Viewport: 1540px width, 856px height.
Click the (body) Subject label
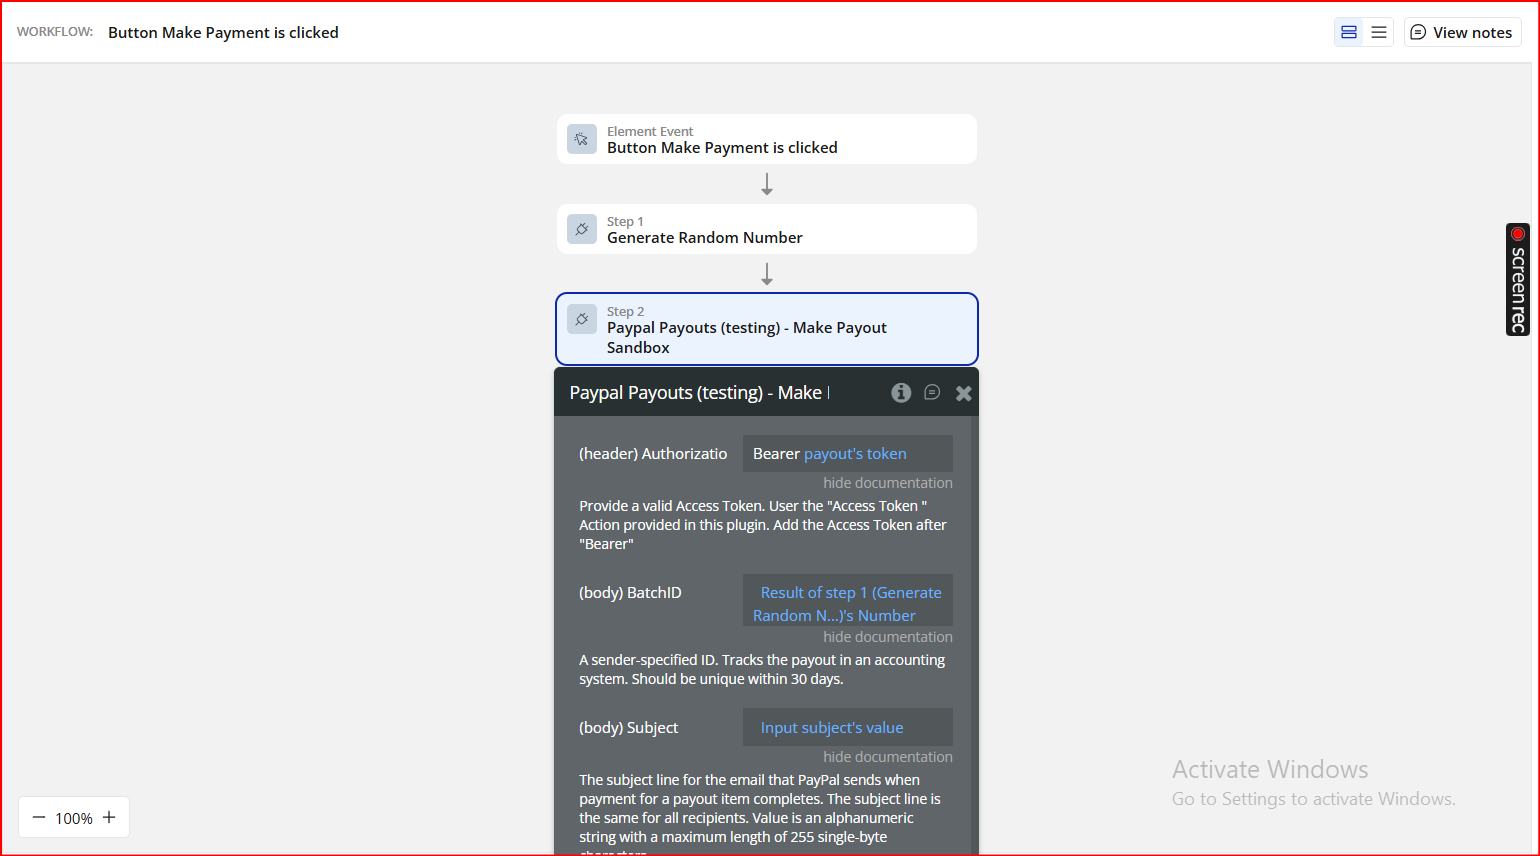(628, 728)
